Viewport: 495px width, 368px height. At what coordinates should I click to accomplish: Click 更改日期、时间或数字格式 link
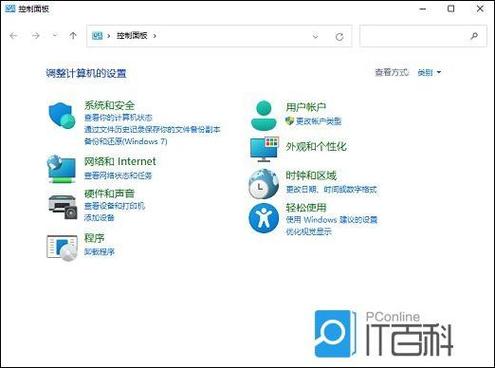331,190
